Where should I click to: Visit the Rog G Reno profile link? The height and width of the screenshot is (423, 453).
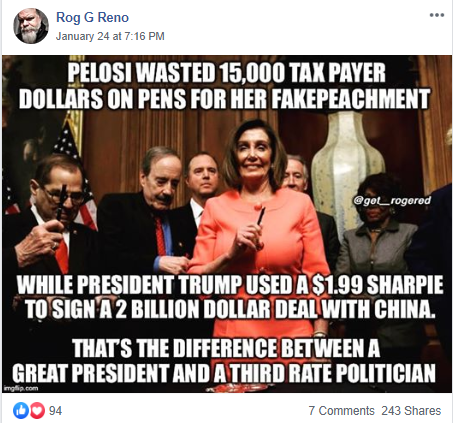92,17
